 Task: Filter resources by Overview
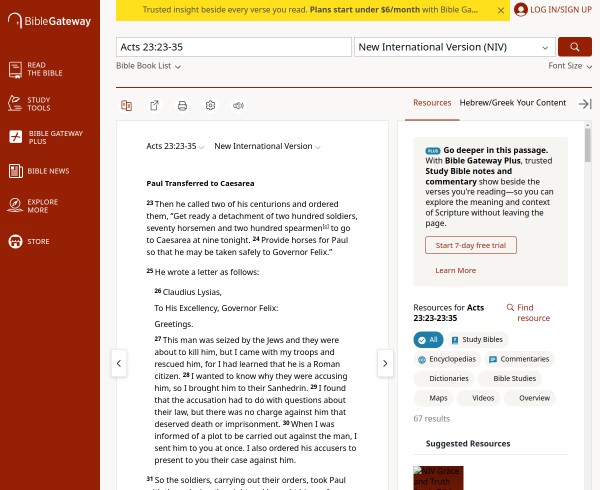coord(530,398)
